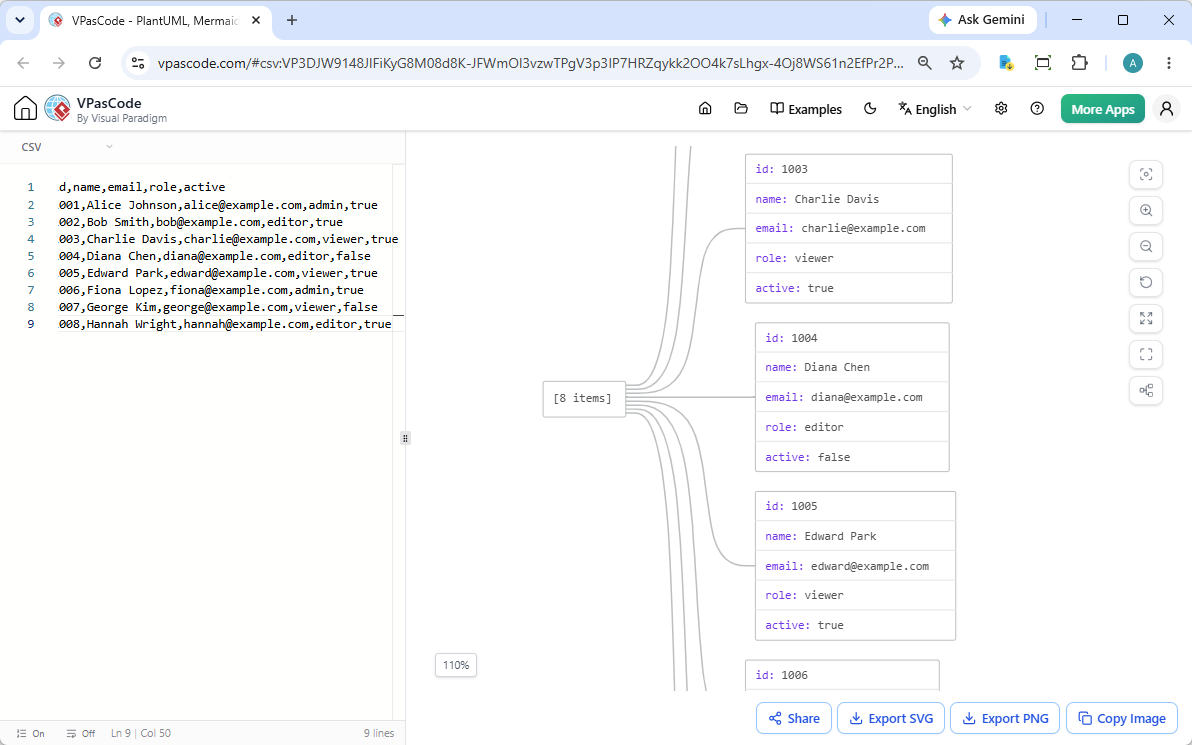Open the VPasCode home house icon
This screenshot has height=745, width=1192.
[25, 109]
